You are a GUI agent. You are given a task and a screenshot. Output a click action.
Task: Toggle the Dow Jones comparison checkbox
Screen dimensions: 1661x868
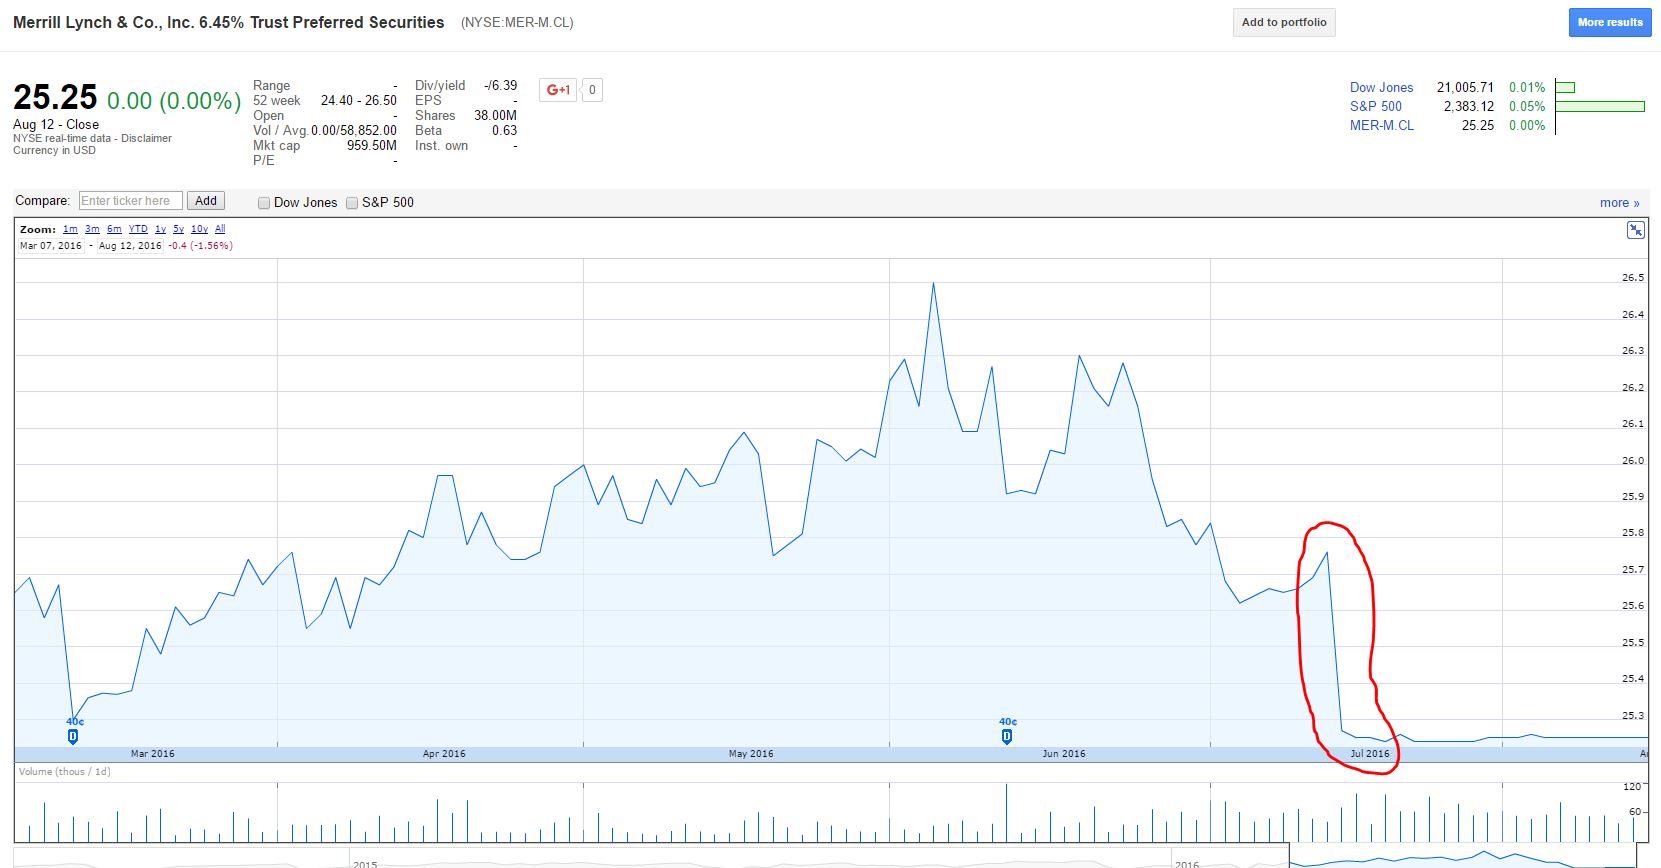pyautogui.click(x=264, y=203)
